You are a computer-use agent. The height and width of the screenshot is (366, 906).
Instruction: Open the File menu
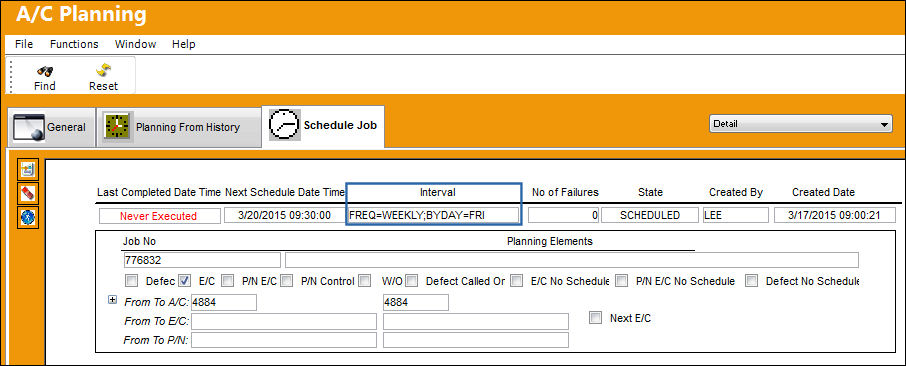pyautogui.click(x=24, y=44)
